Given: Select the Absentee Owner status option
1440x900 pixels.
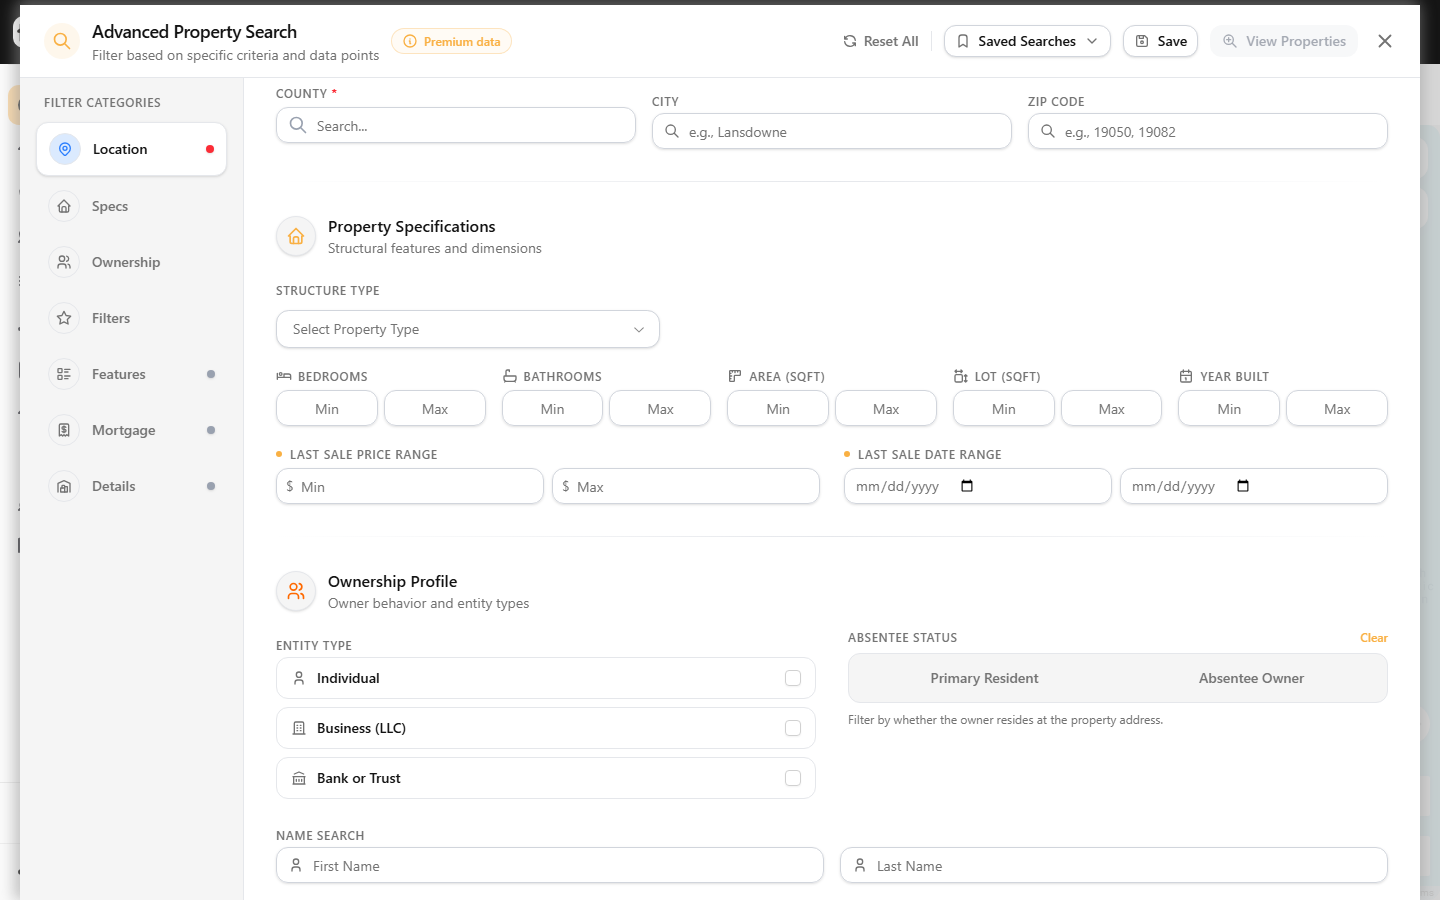Looking at the screenshot, I should tap(1251, 678).
